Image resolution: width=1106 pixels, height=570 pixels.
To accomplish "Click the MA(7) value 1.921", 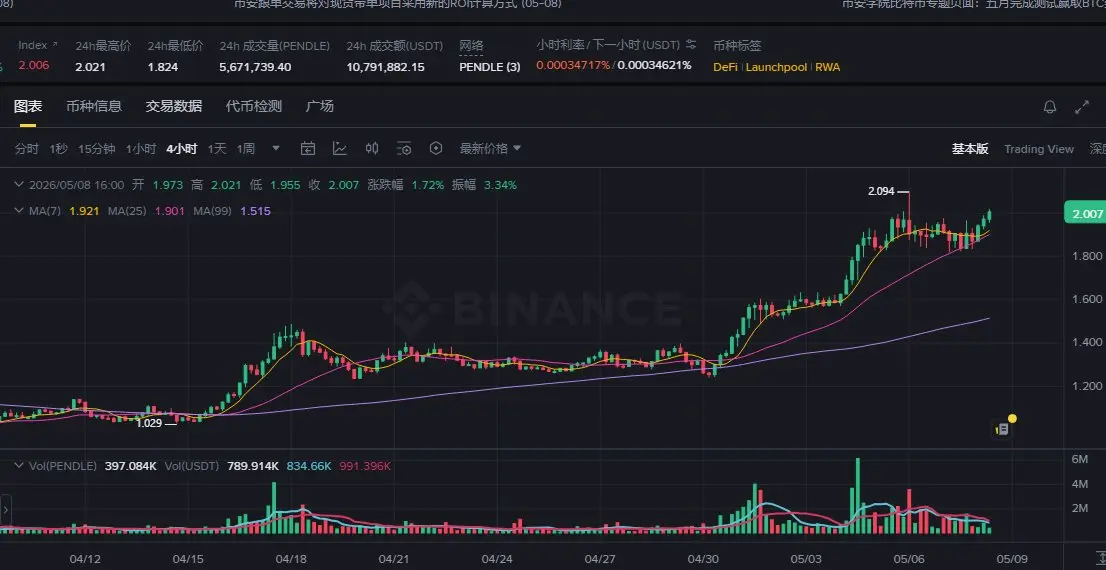I will 84,211.
